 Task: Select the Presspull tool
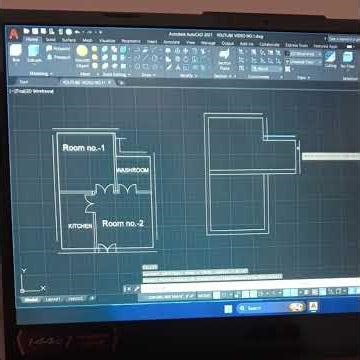tap(58, 57)
